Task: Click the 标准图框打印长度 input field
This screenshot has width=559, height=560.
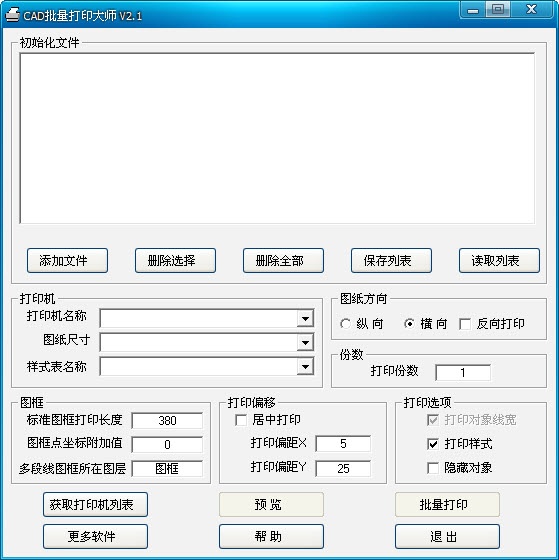Action: (167, 421)
